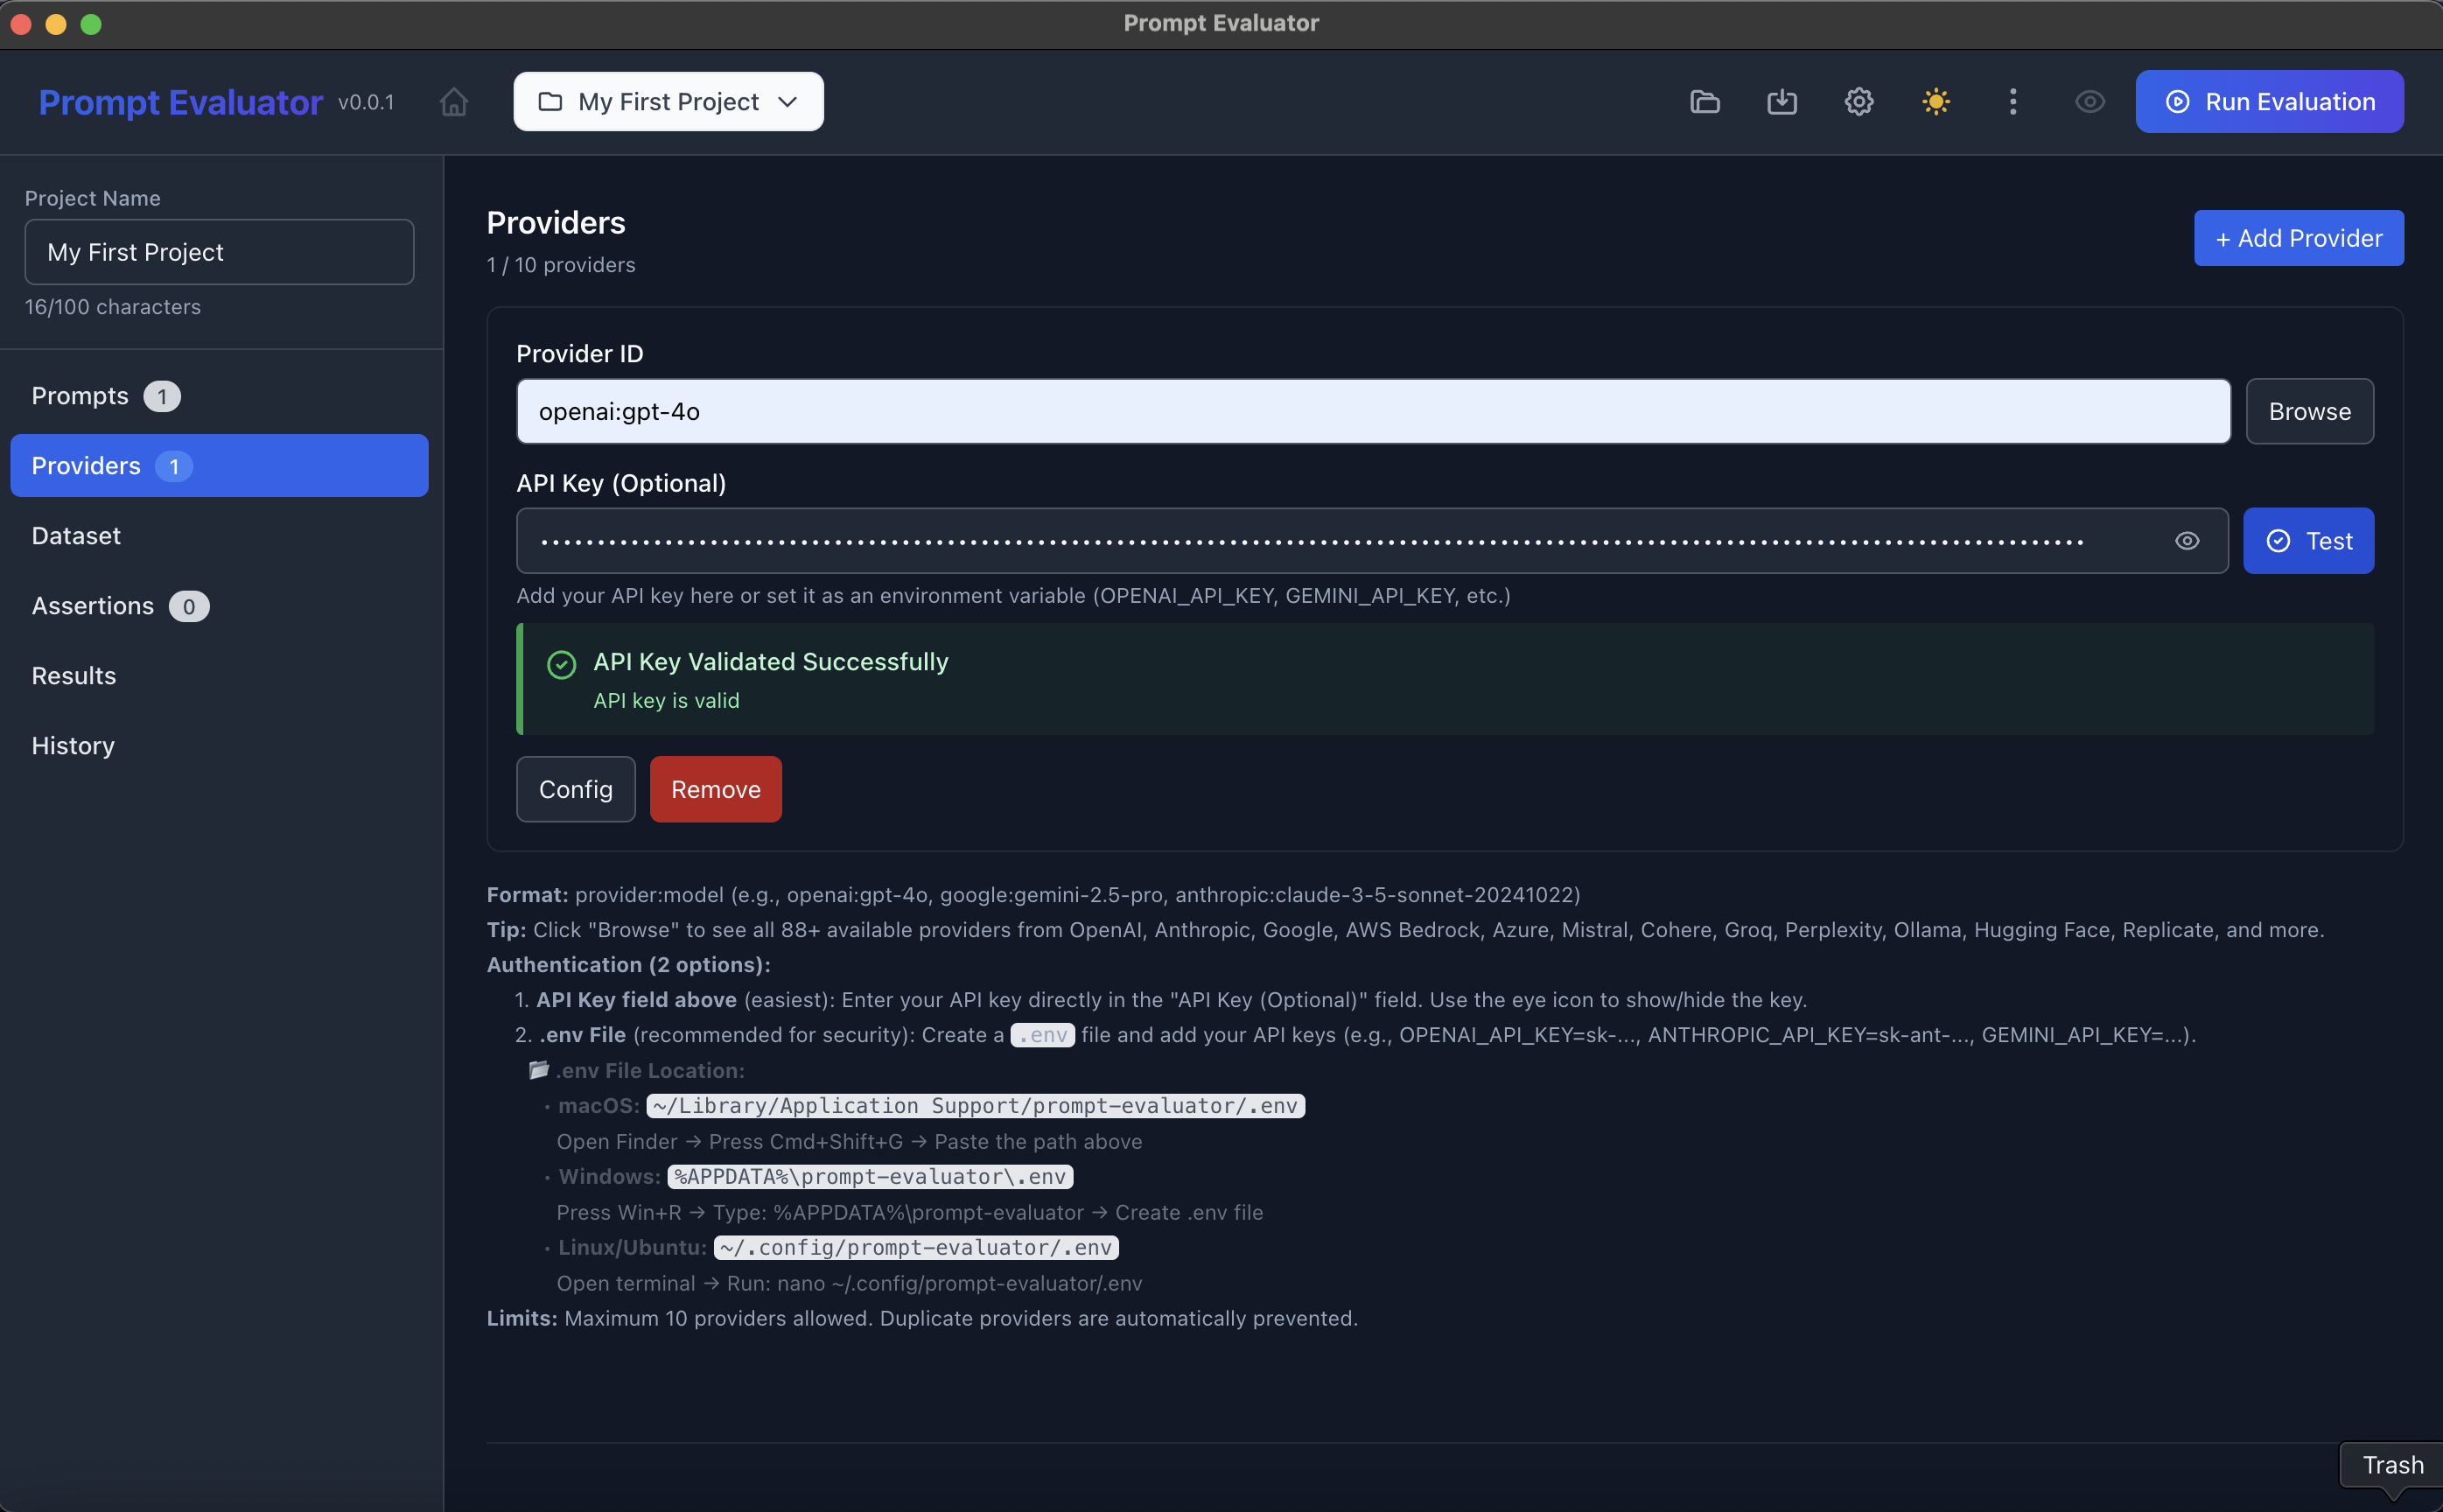Browse available provider models
The image size is (2443, 1512).
[x=2308, y=410]
